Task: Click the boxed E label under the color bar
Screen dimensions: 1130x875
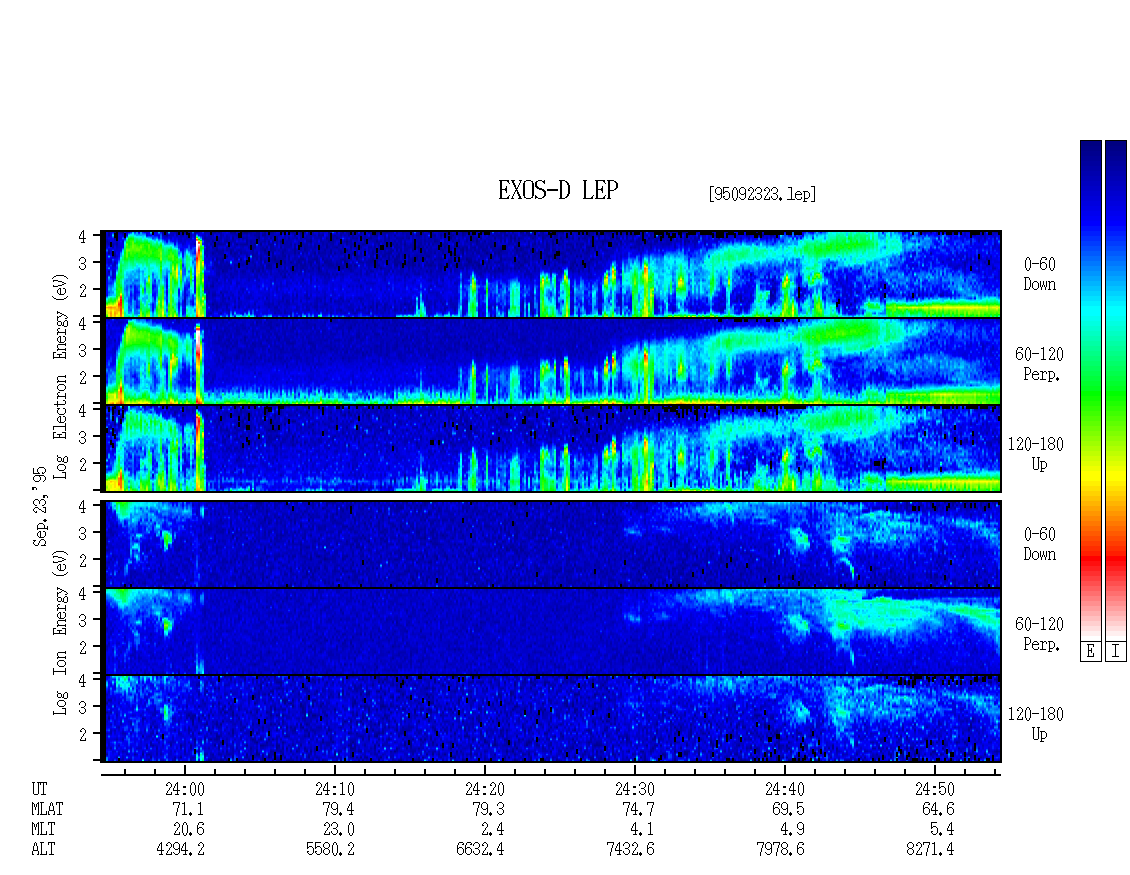Action: [x=1090, y=652]
